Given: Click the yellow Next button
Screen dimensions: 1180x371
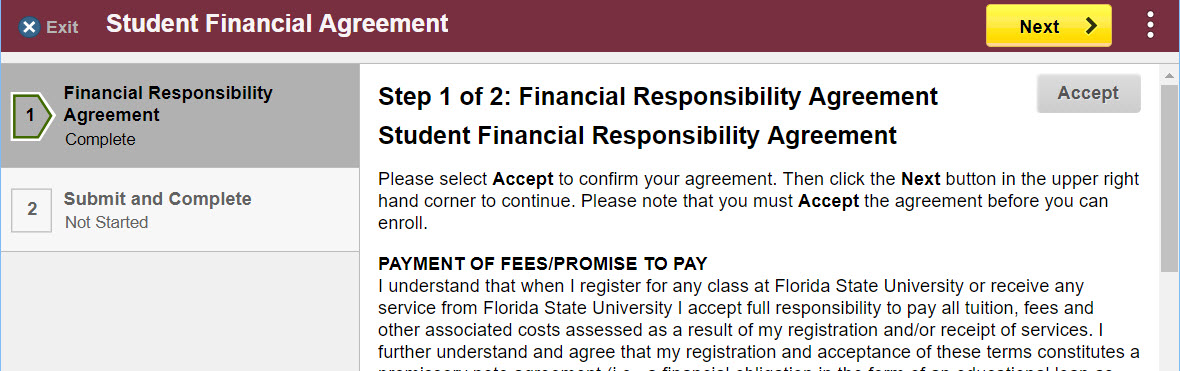Looking at the screenshot, I should point(1048,26).
